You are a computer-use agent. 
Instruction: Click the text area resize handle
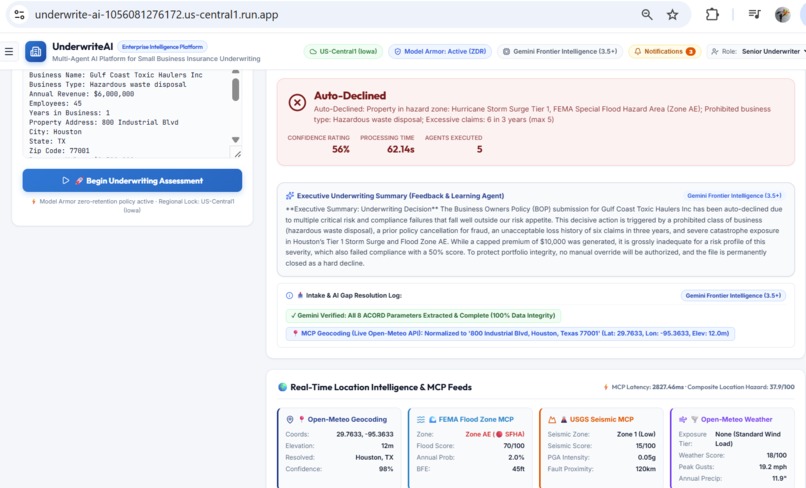tap(237, 153)
